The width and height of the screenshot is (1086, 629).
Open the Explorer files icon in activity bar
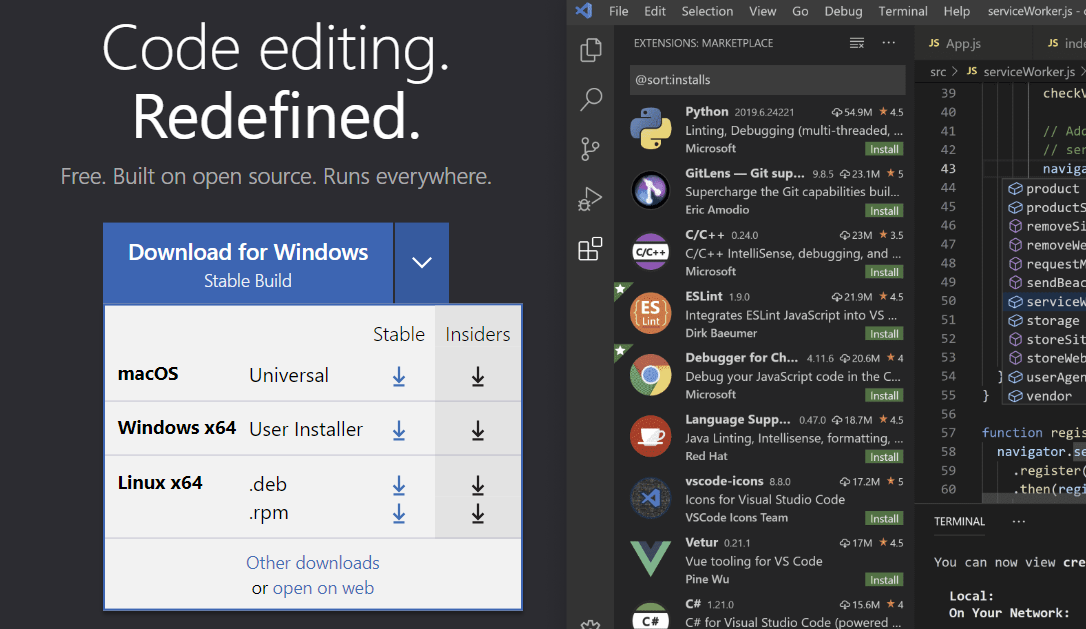(x=591, y=50)
